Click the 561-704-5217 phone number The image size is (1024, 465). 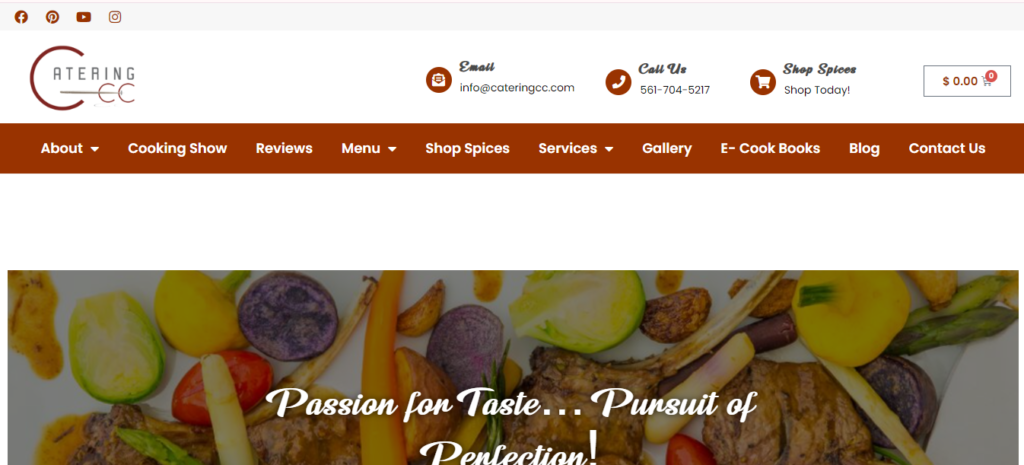(x=675, y=90)
